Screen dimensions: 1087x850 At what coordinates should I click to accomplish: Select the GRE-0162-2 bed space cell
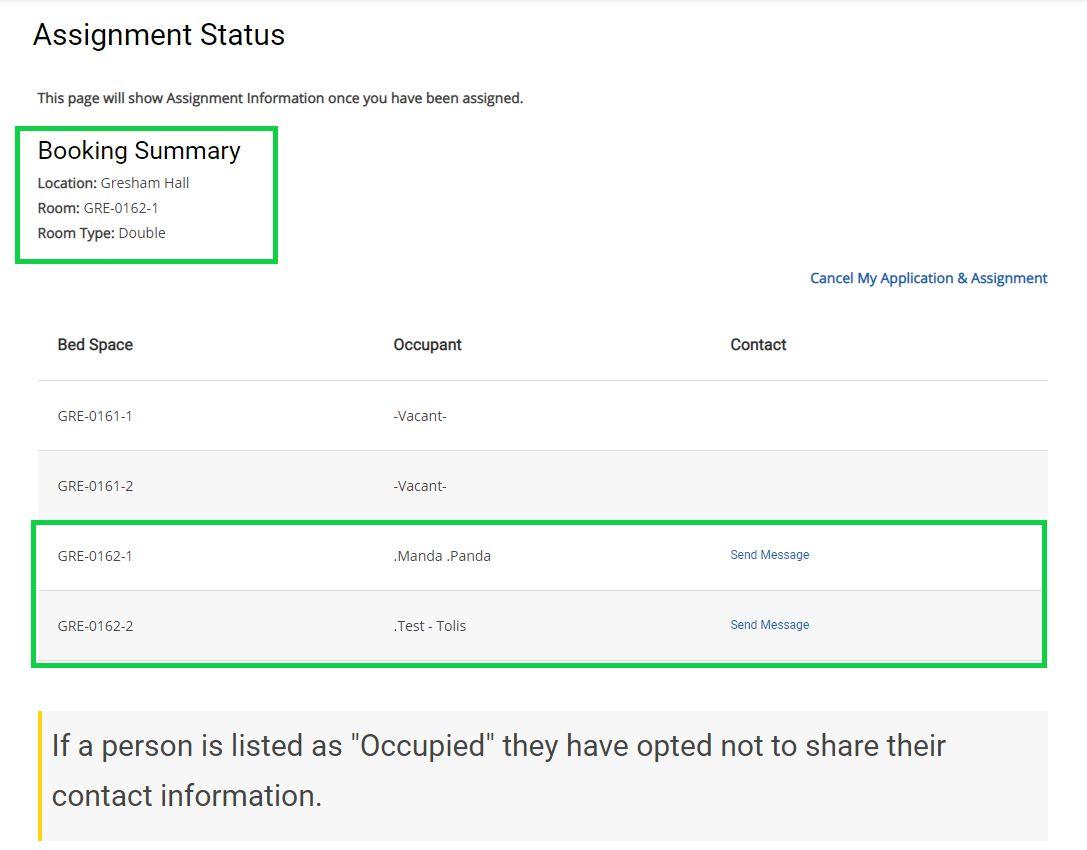tap(95, 626)
